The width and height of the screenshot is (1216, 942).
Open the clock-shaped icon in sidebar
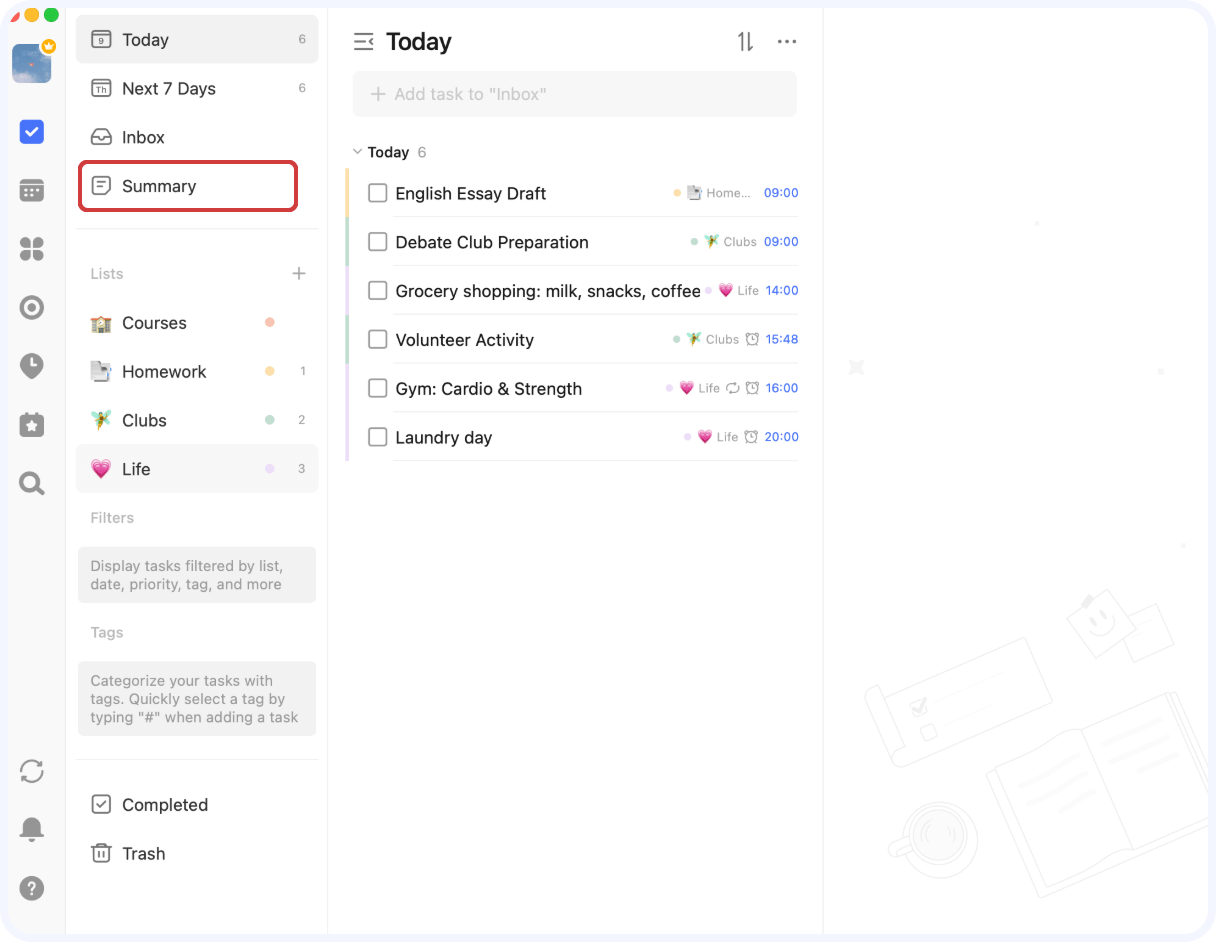(x=32, y=366)
